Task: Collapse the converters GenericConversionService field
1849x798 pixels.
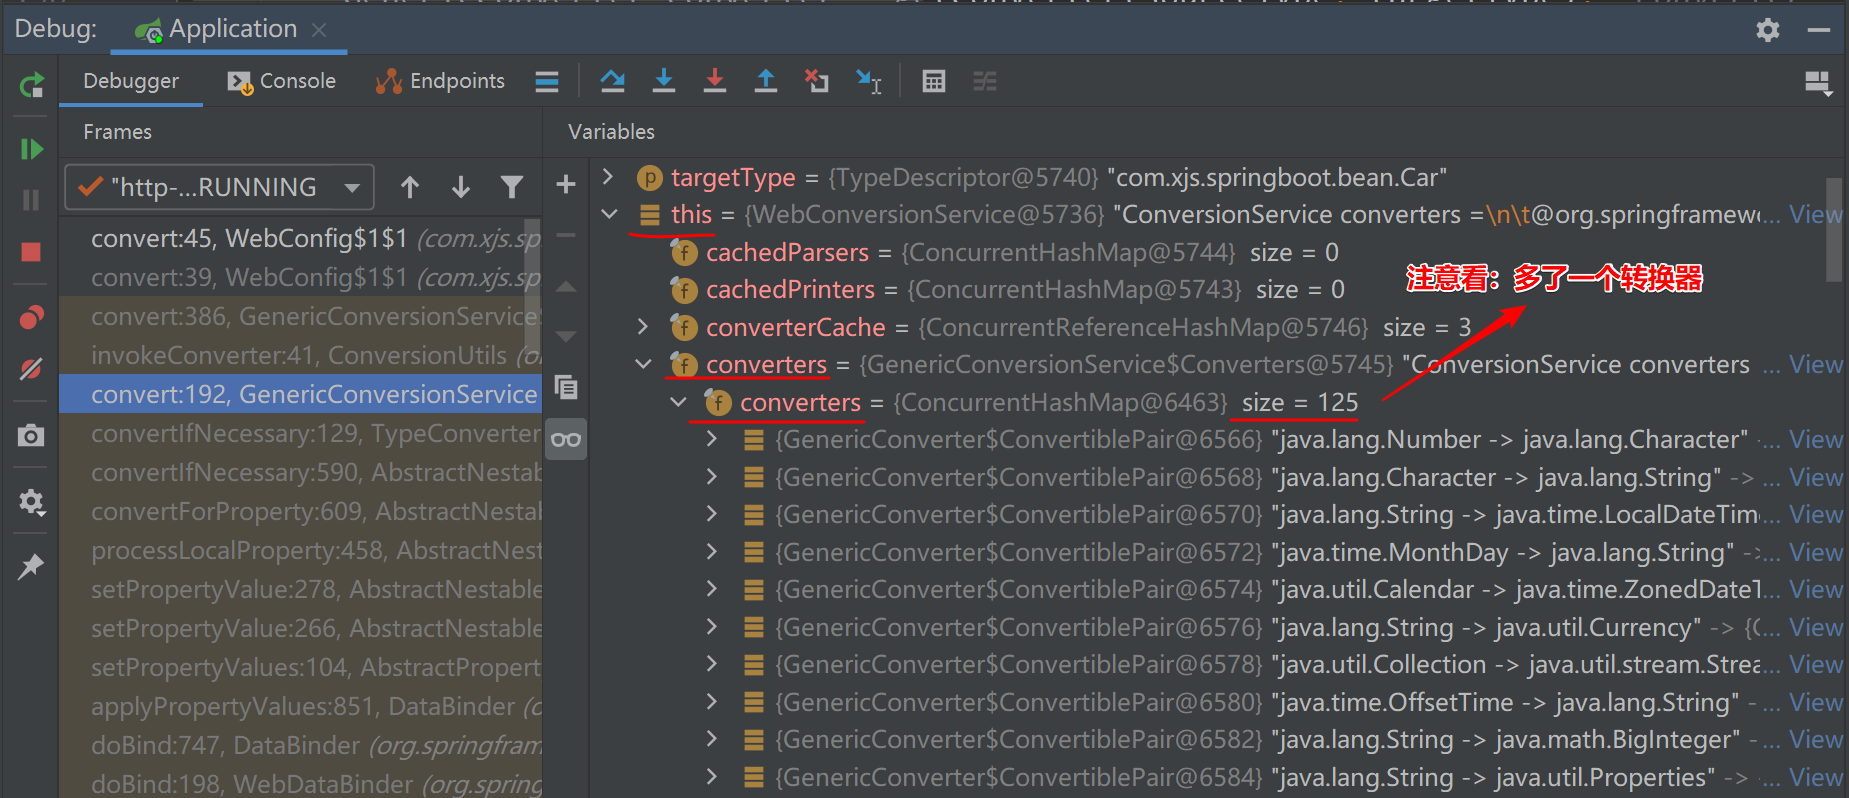Action: coord(643,364)
